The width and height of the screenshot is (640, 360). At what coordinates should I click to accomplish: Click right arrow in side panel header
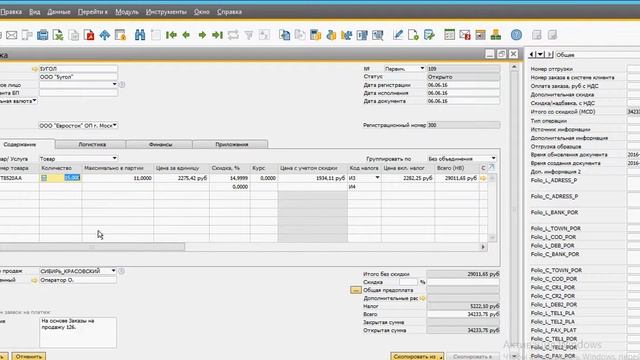tap(550, 55)
